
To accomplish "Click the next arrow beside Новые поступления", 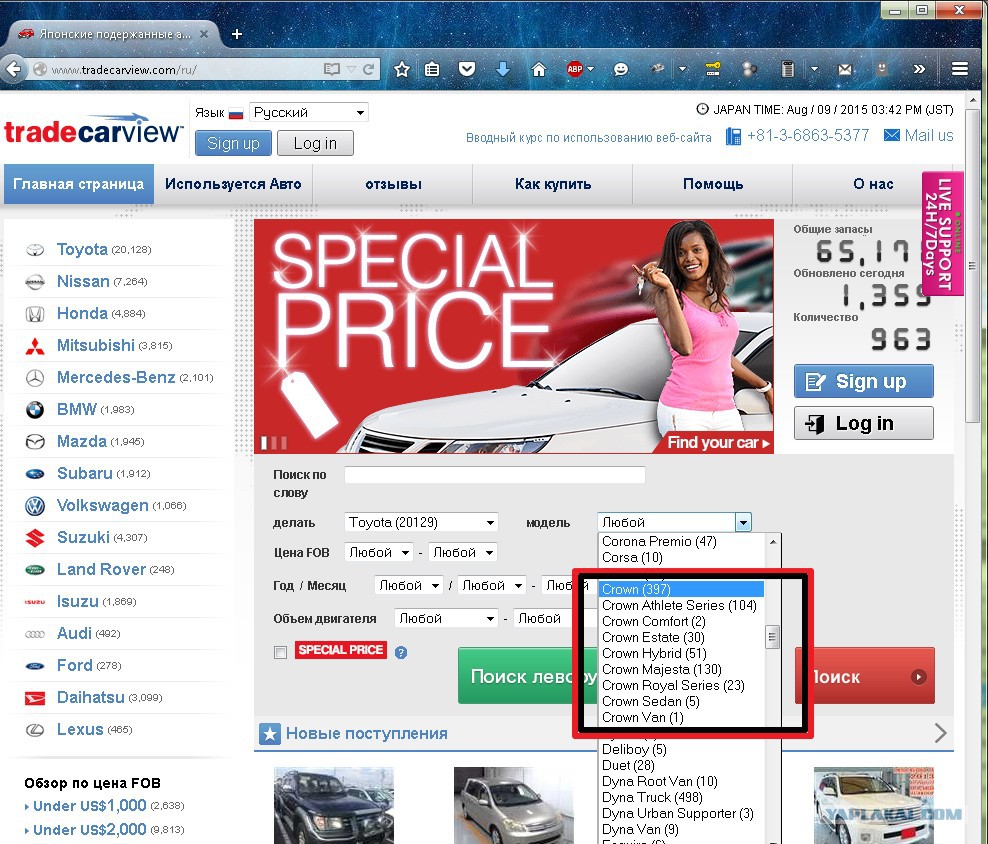I will pos(940,733).
